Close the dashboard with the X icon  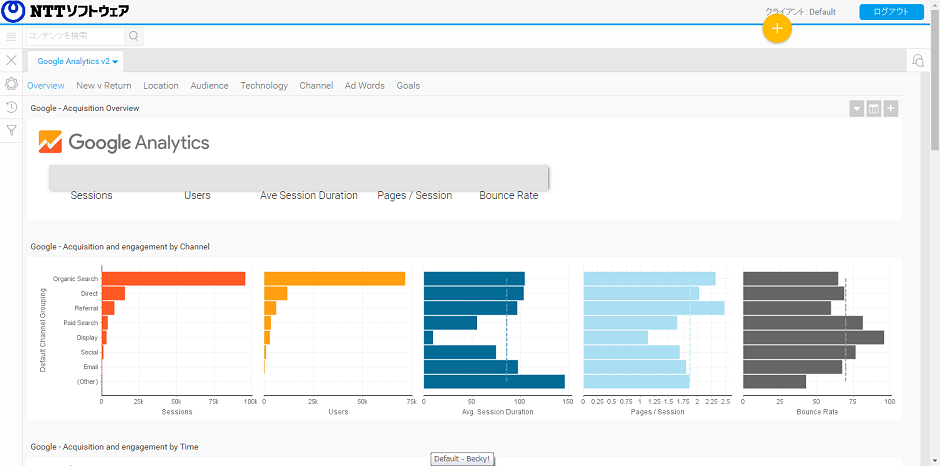tap(11, 60)
